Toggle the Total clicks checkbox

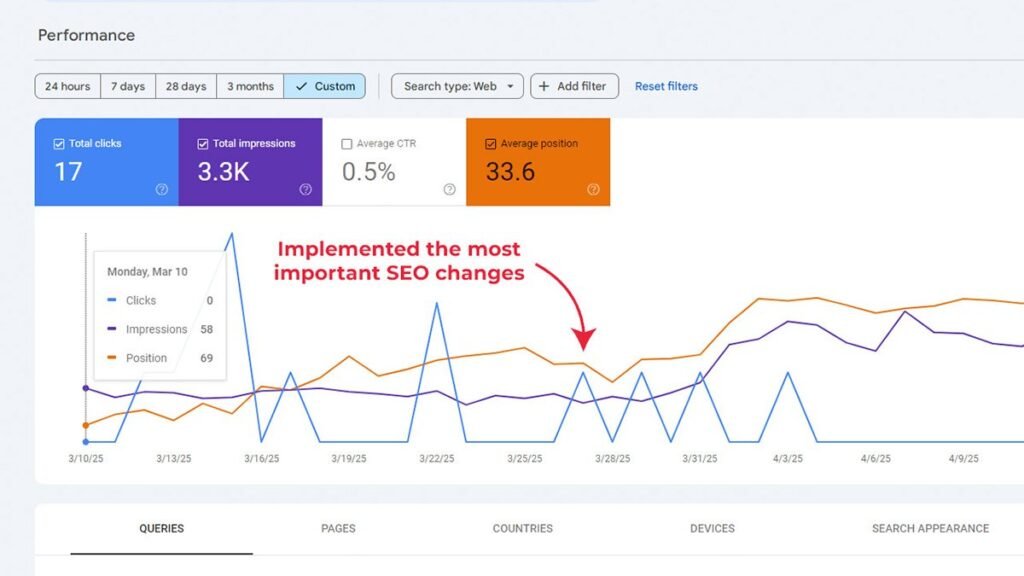click(59, 144)
